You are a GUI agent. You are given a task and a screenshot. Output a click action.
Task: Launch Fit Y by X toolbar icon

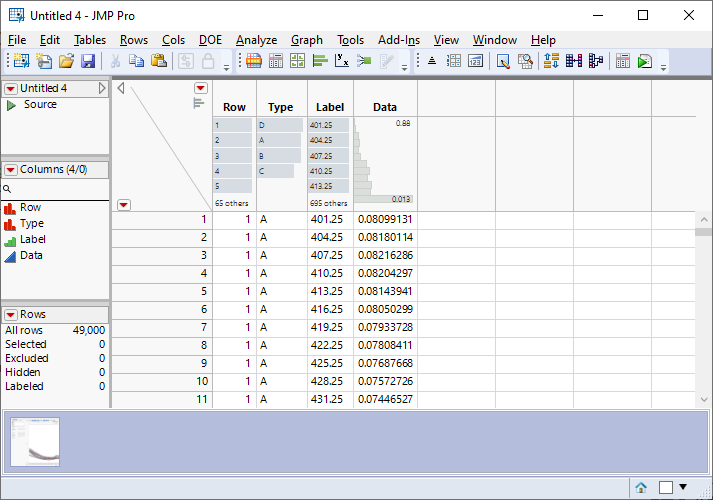pos(341,61)
